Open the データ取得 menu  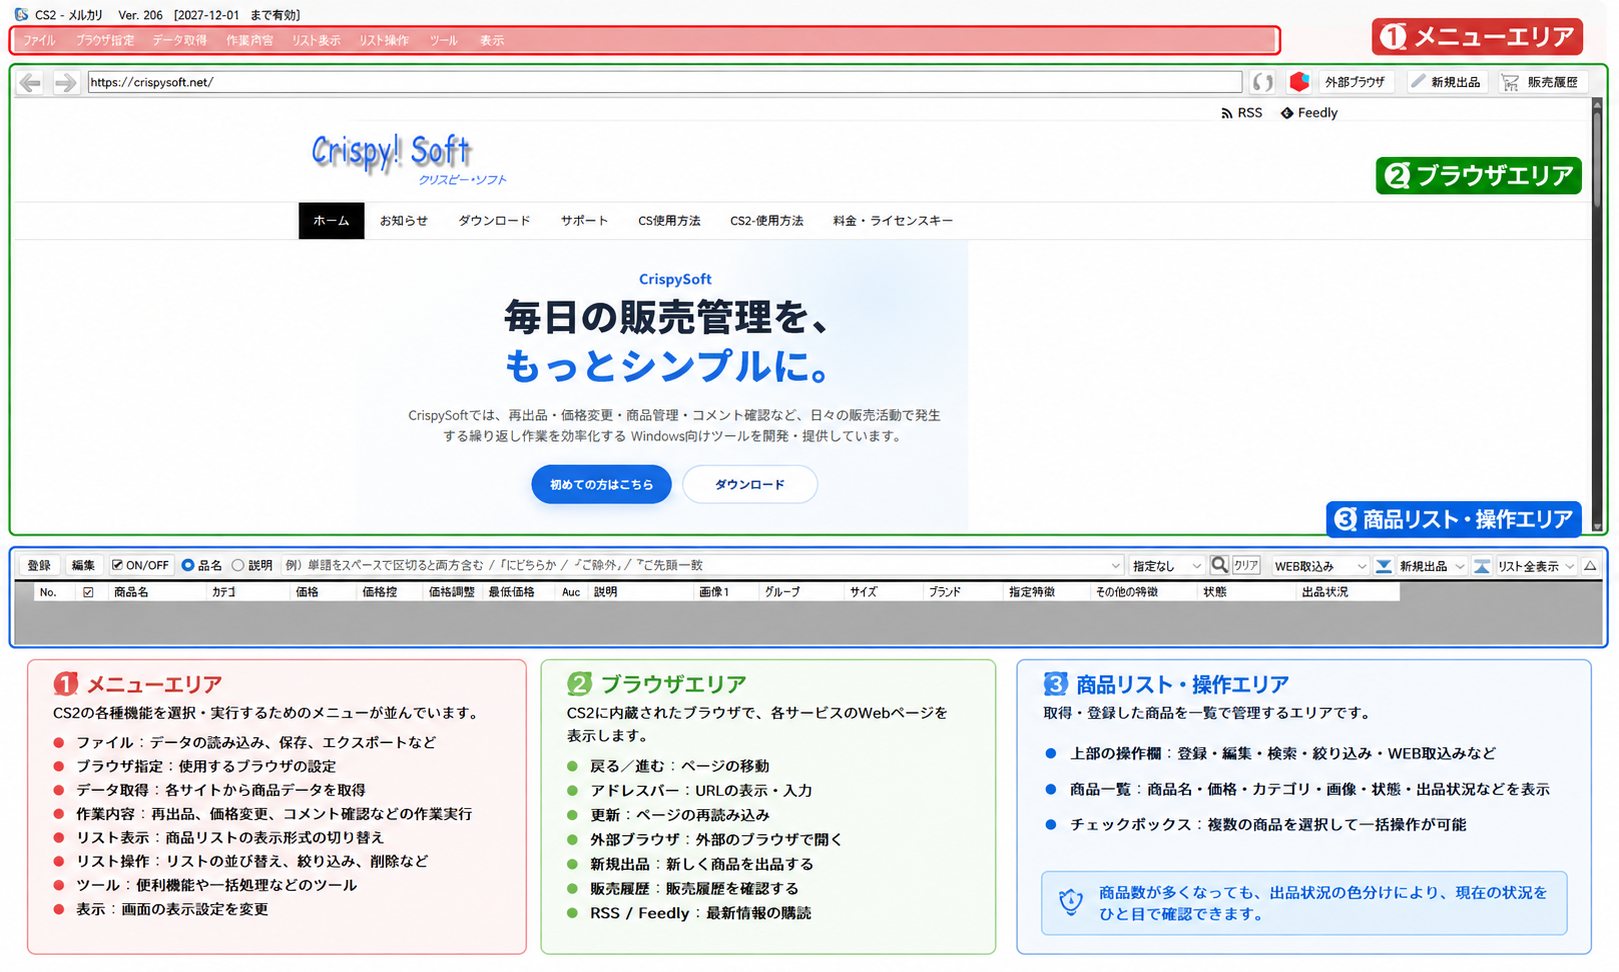point(180,41)
